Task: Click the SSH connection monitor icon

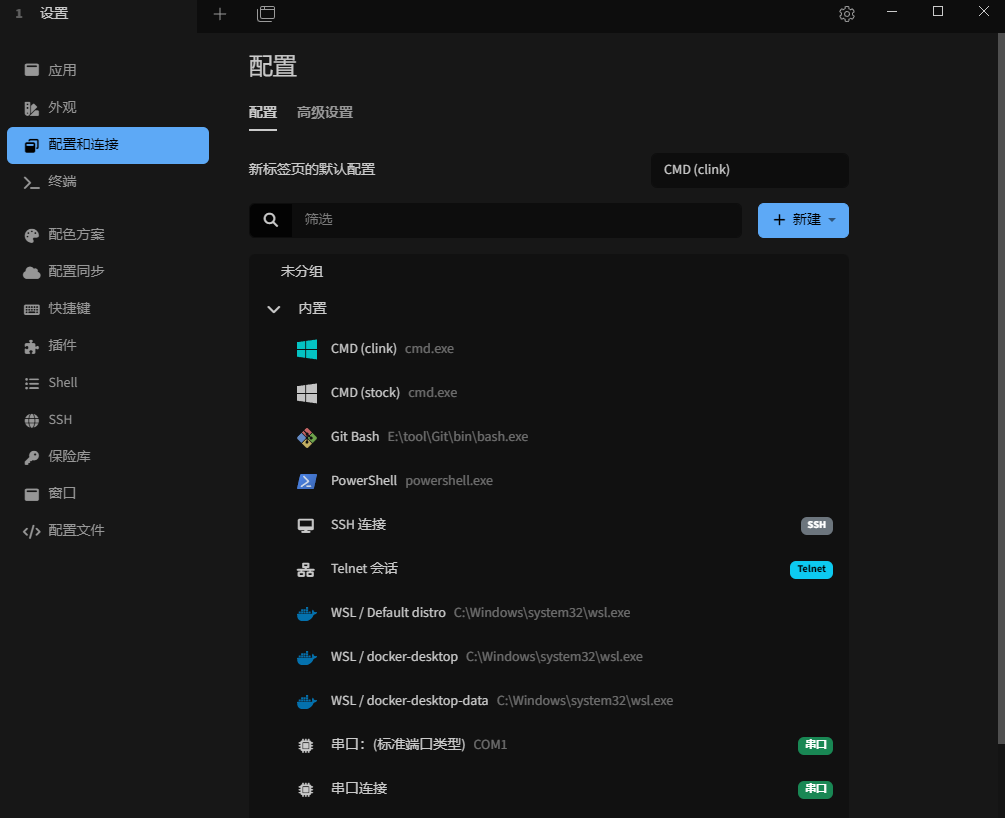Action: tap(307, 525)
